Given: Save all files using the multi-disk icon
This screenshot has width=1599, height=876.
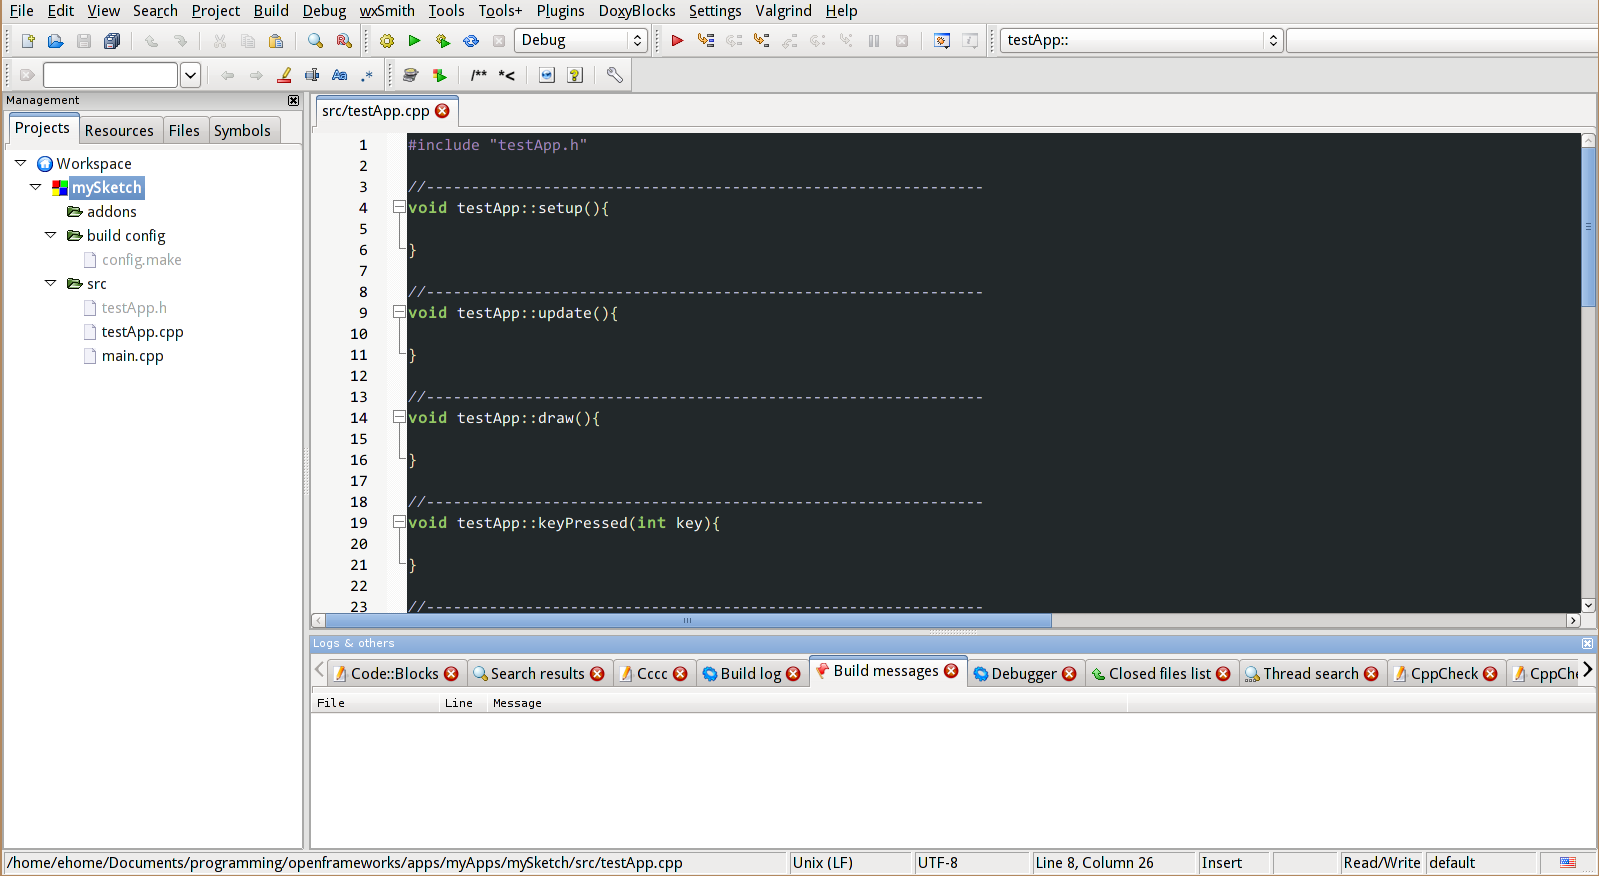Looking at the screenshot, I should pyautogui.click(x=112, y=41).
